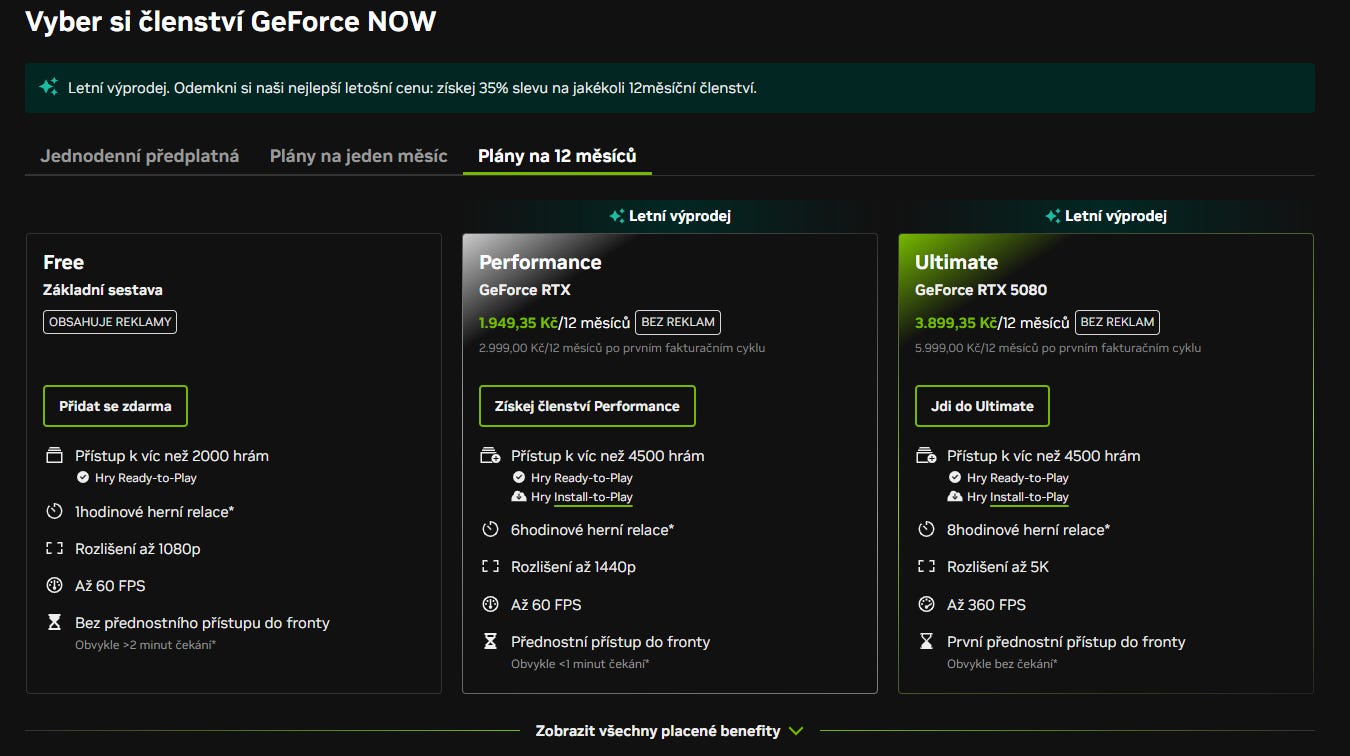
Task: Click the sparkle icon above the Ultimate card
Action: click(1053, 216)
